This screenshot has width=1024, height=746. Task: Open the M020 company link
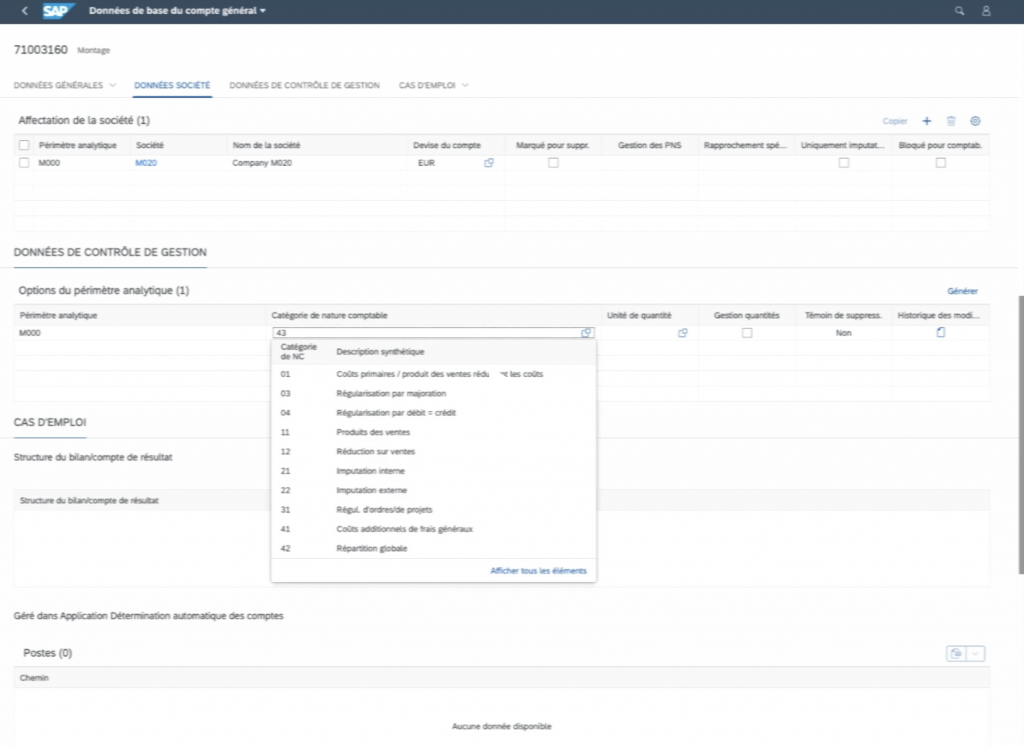[146, 163]
